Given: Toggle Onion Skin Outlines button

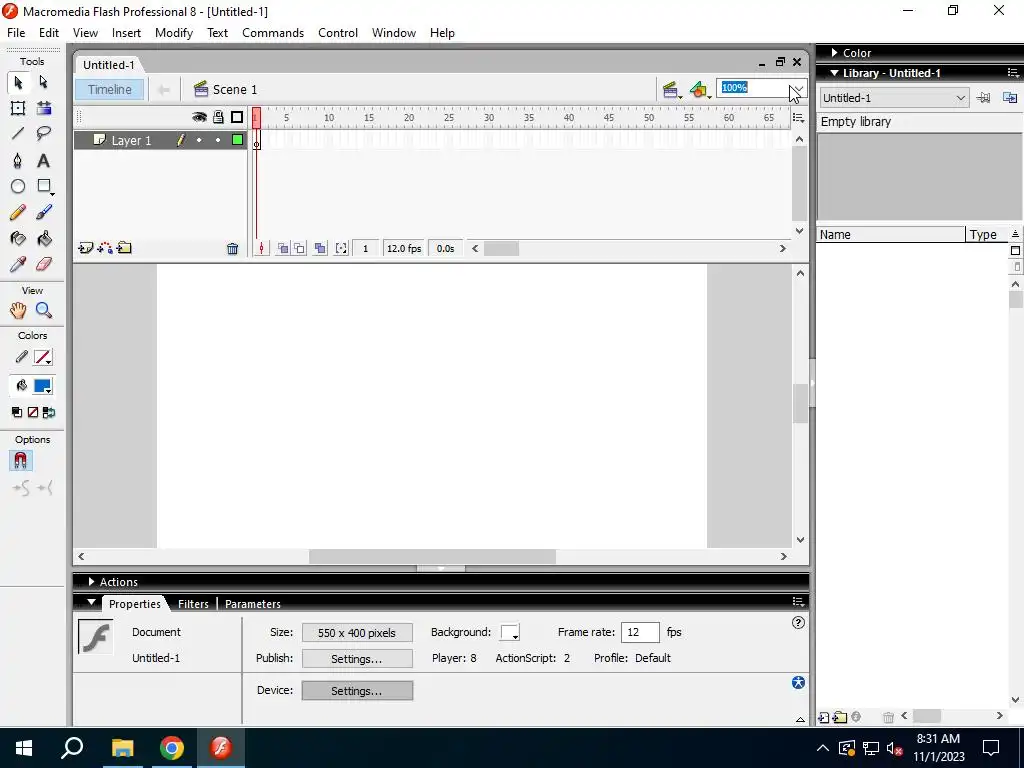Looking at the screenshot, I should coord(299,248).
